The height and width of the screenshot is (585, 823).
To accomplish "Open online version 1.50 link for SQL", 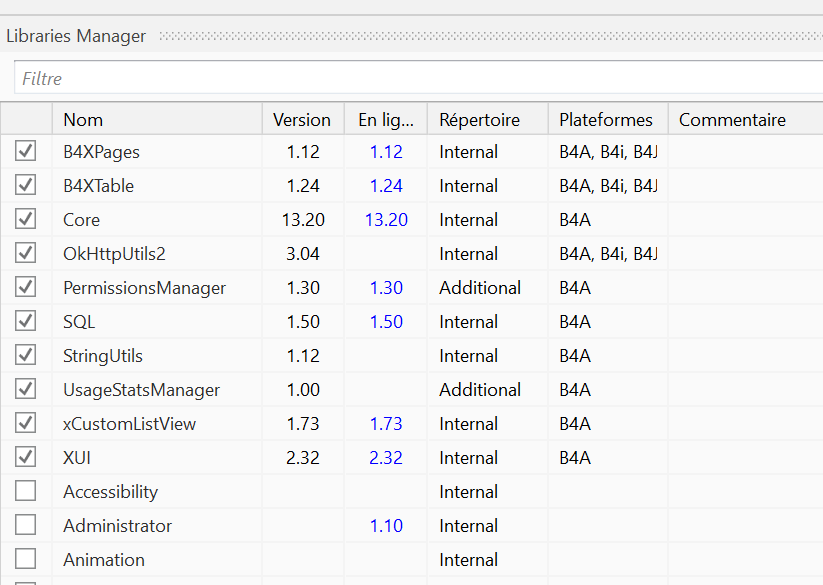I will click(386, 322).
